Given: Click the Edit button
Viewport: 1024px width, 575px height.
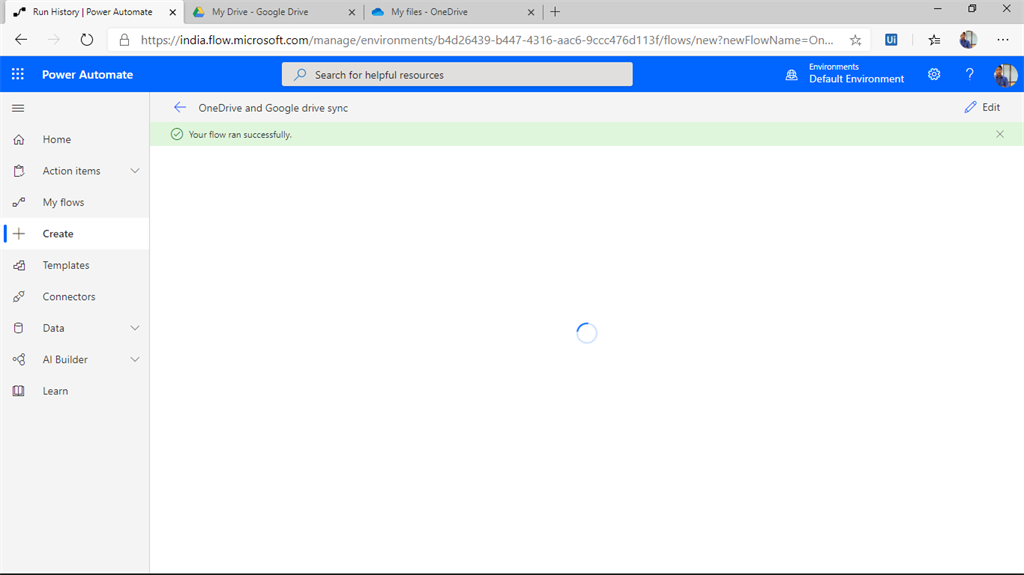Looking at the screenshot, I should 982,107.
